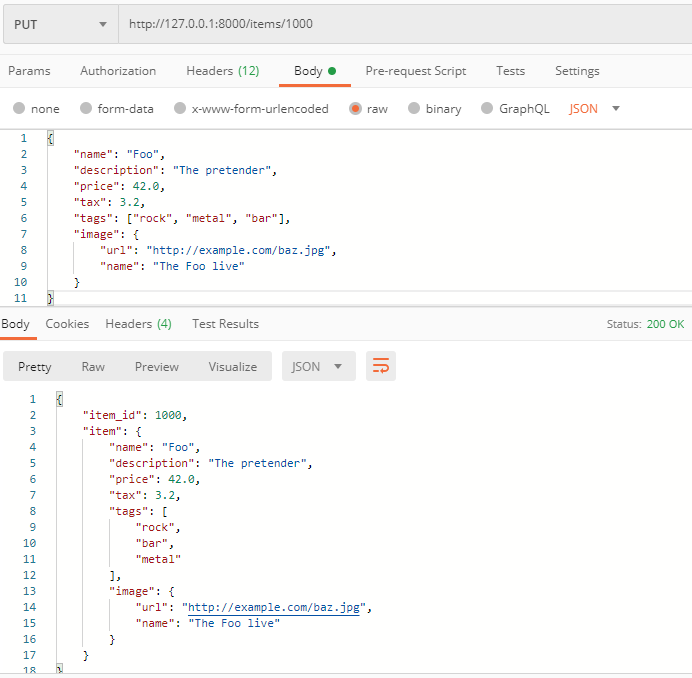692x678 pixels.
Task: Open response Cookies tab
Action: tap(67, 324)
